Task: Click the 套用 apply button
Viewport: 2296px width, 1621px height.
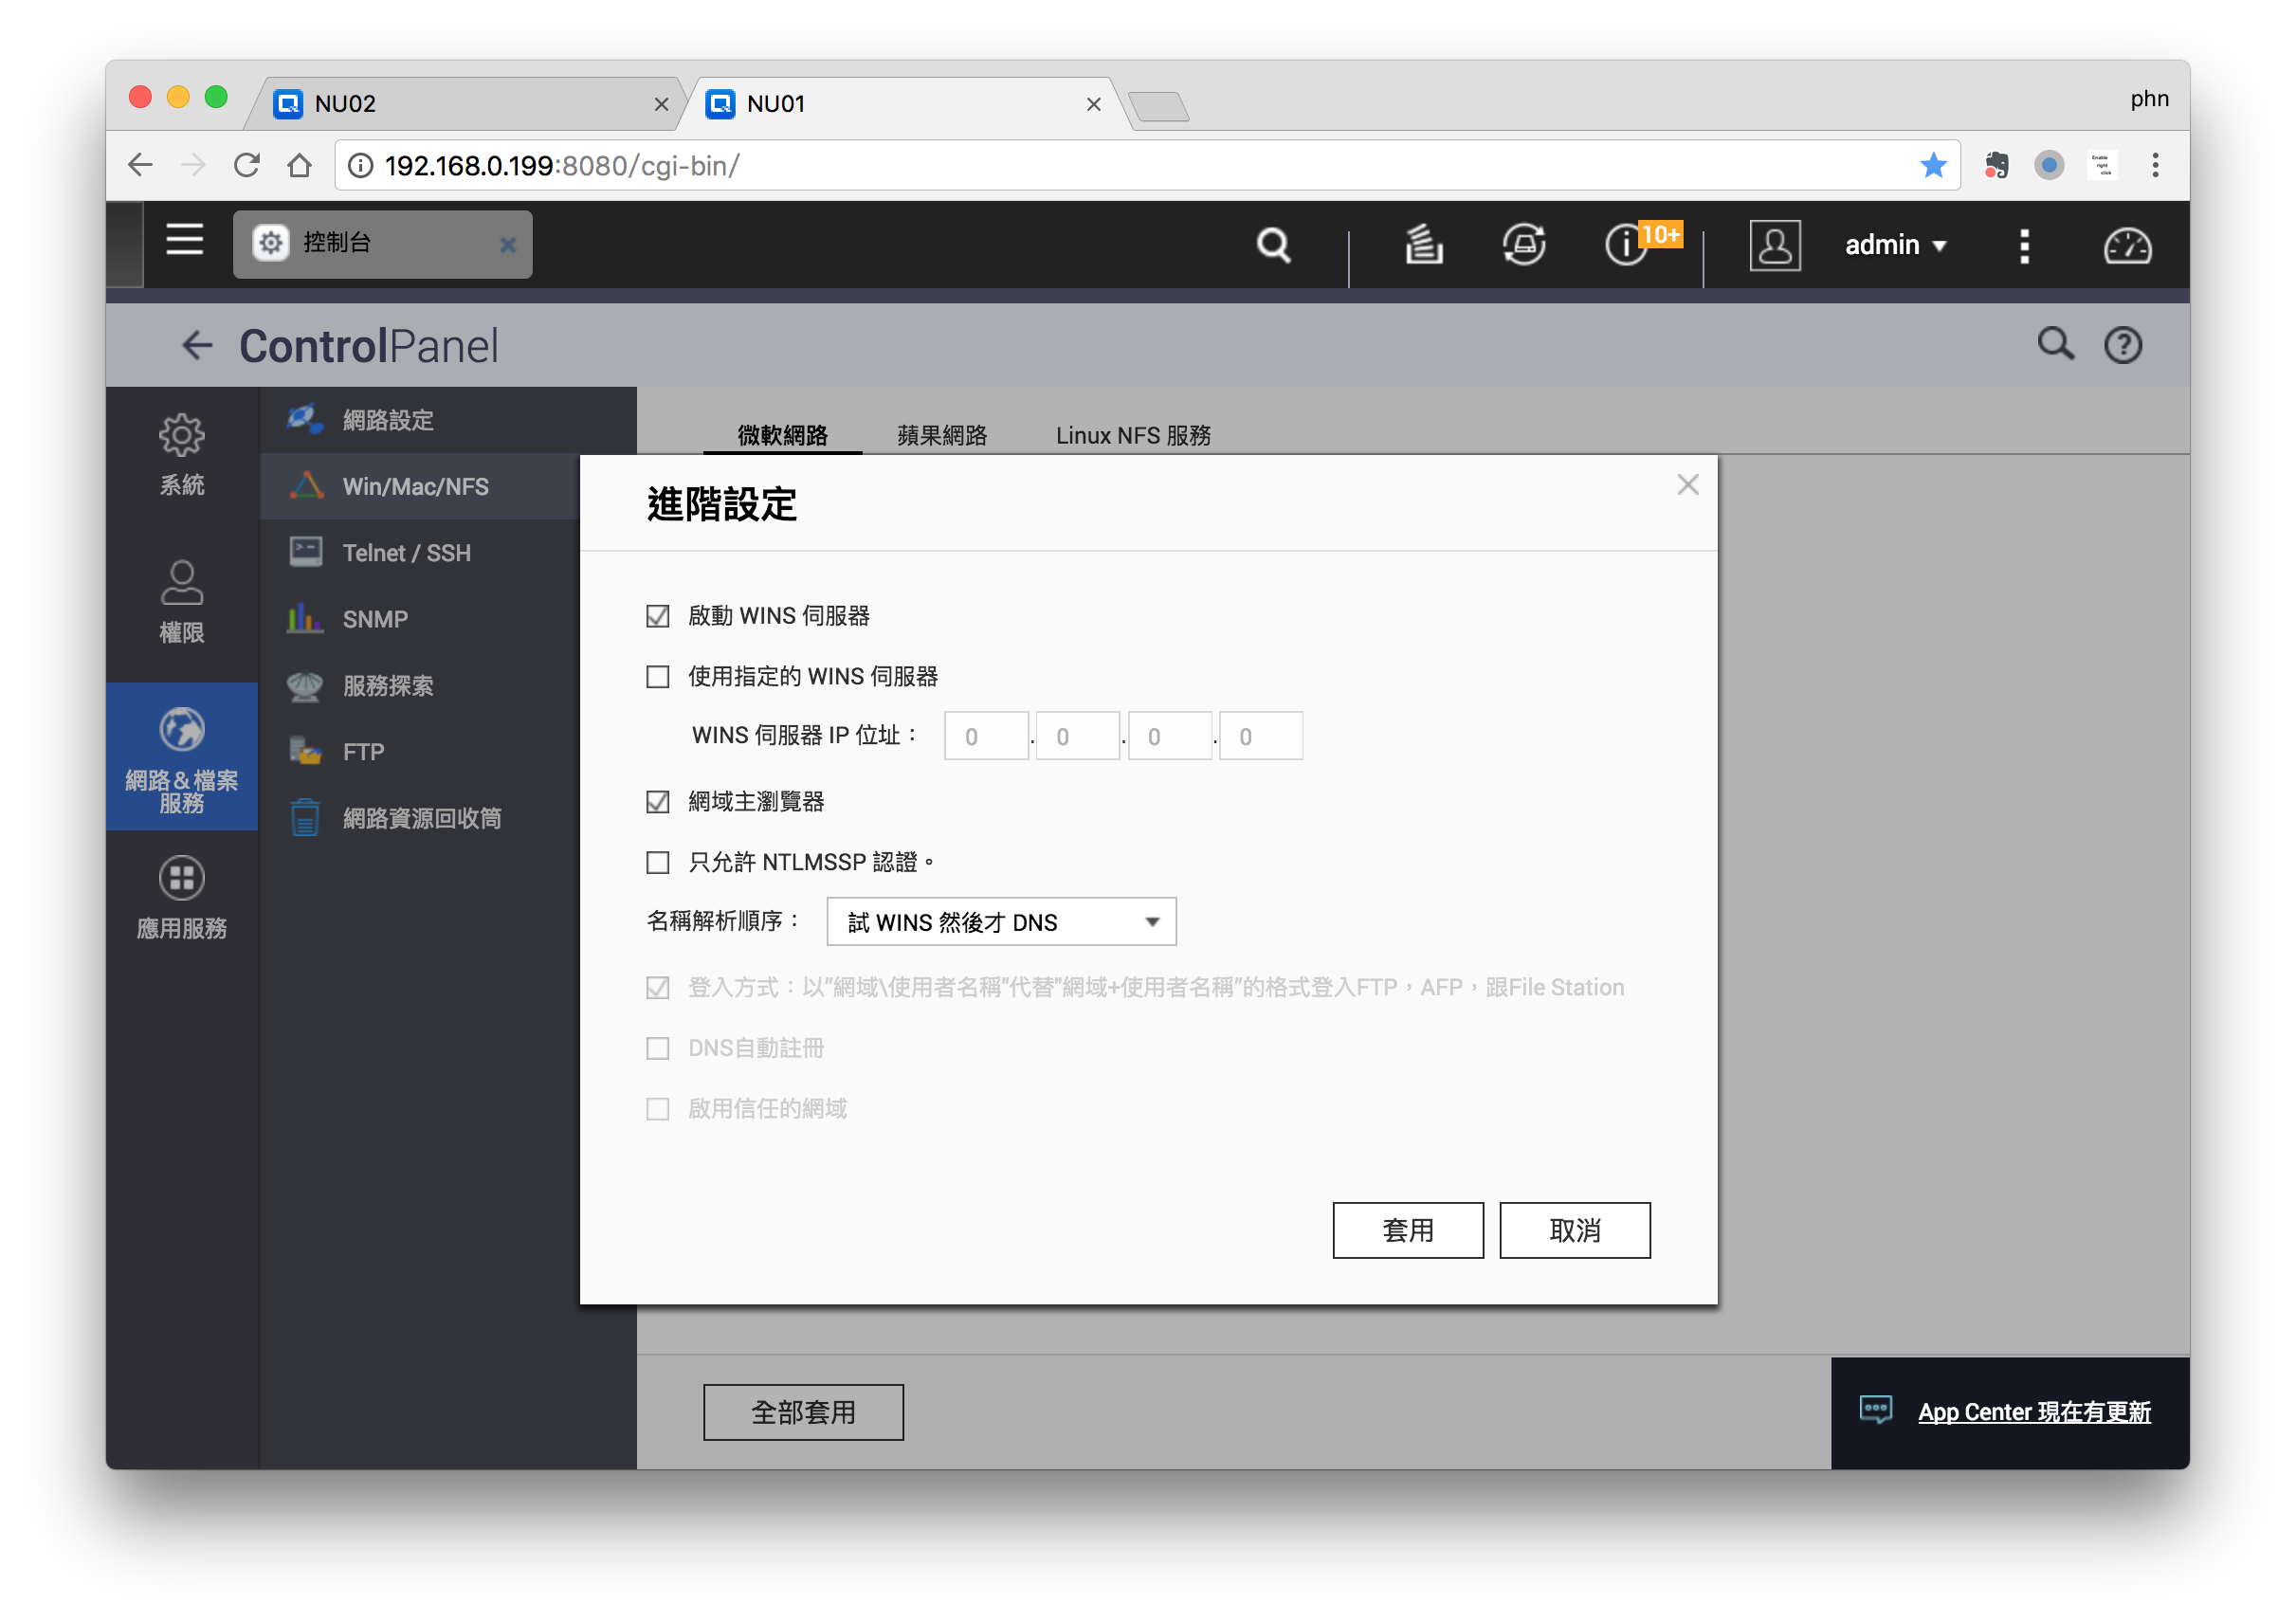Action: click(1407, 1230)
